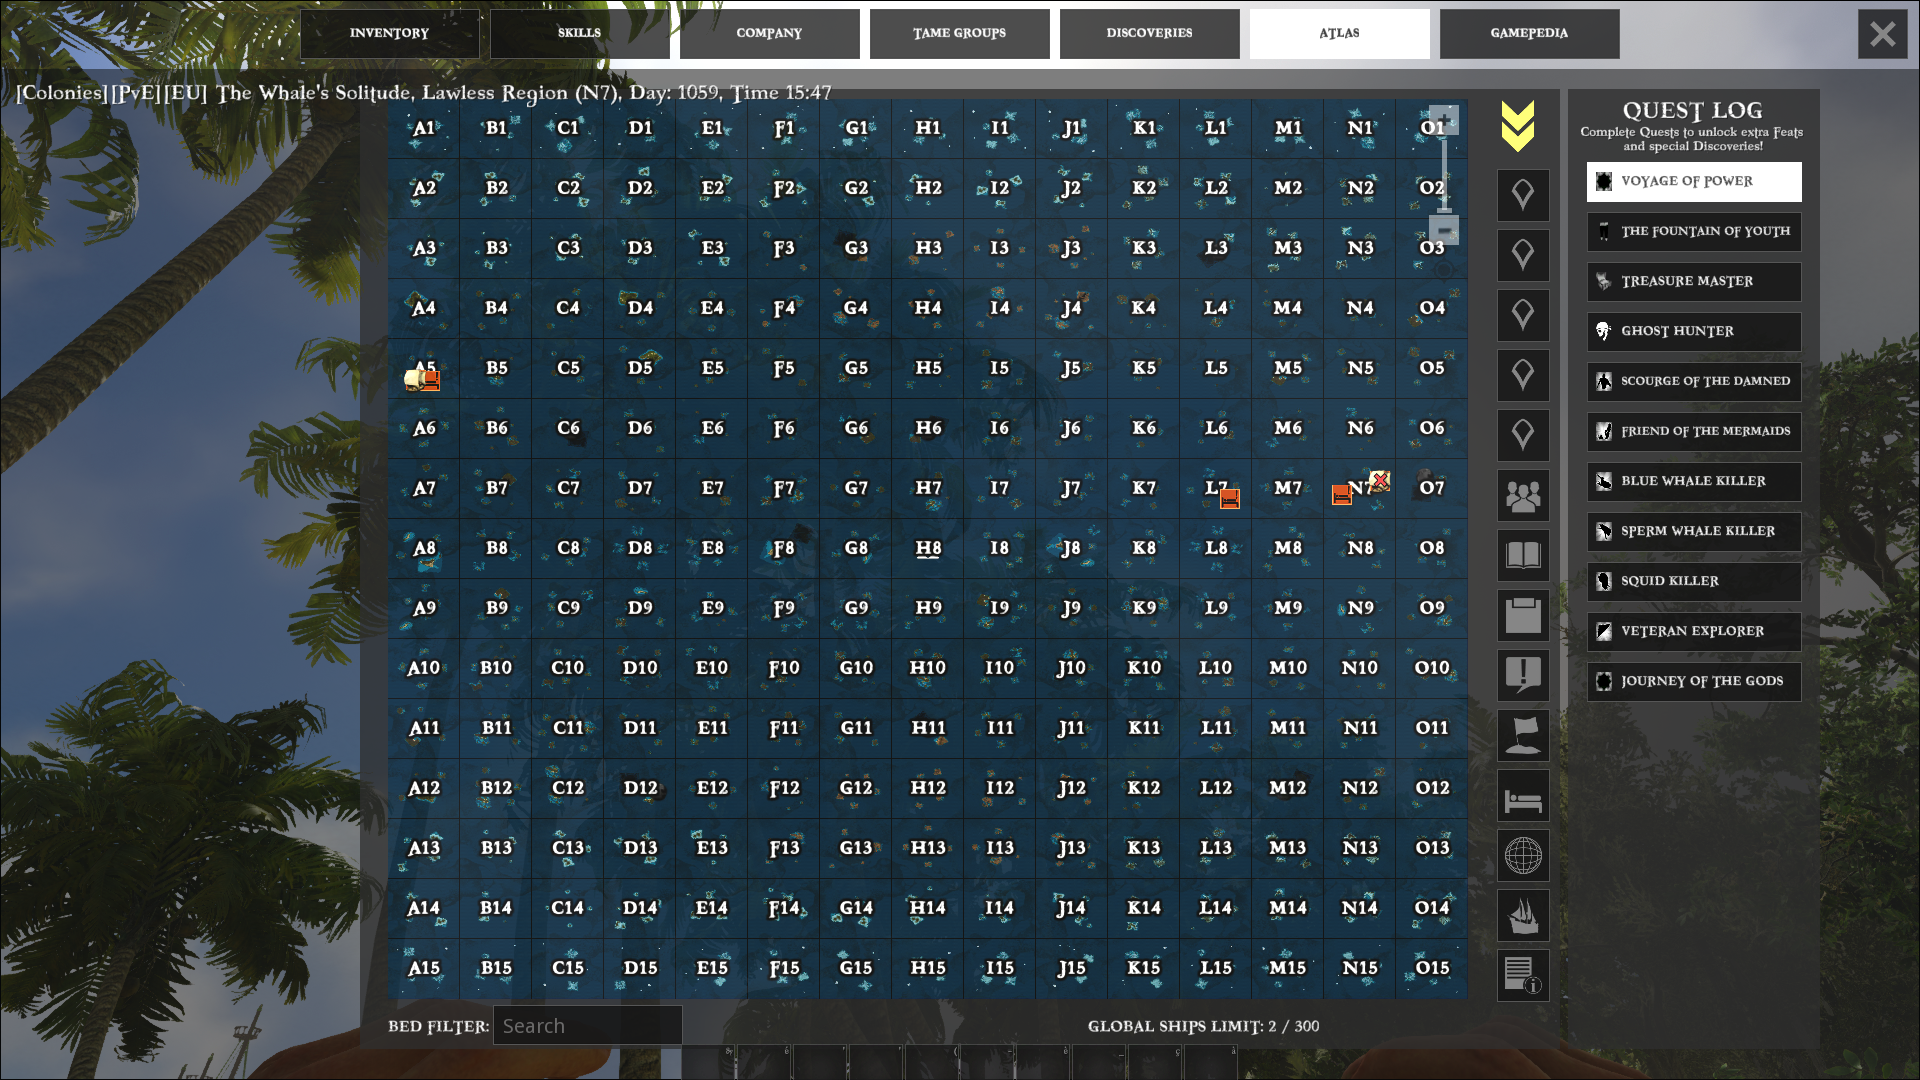Click the clipboard icon in the sidebar

(x=1523, y=615)
